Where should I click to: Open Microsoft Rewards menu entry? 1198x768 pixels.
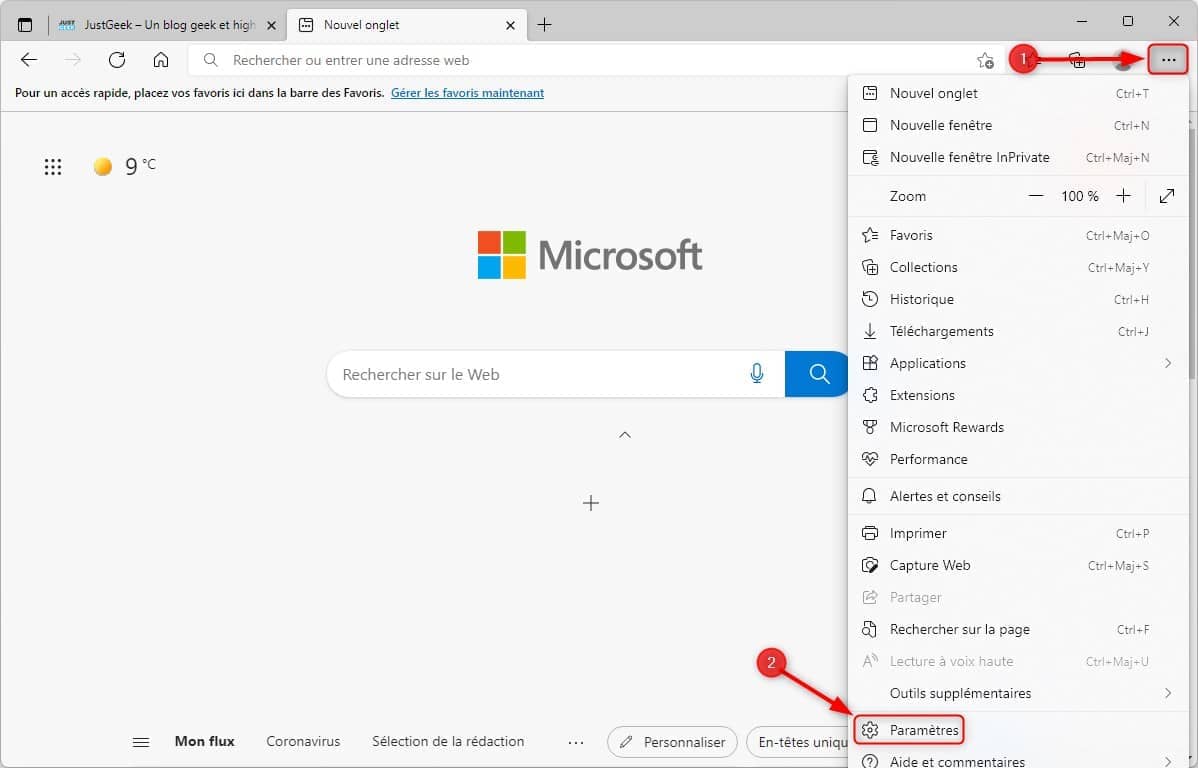point(1018,428)
